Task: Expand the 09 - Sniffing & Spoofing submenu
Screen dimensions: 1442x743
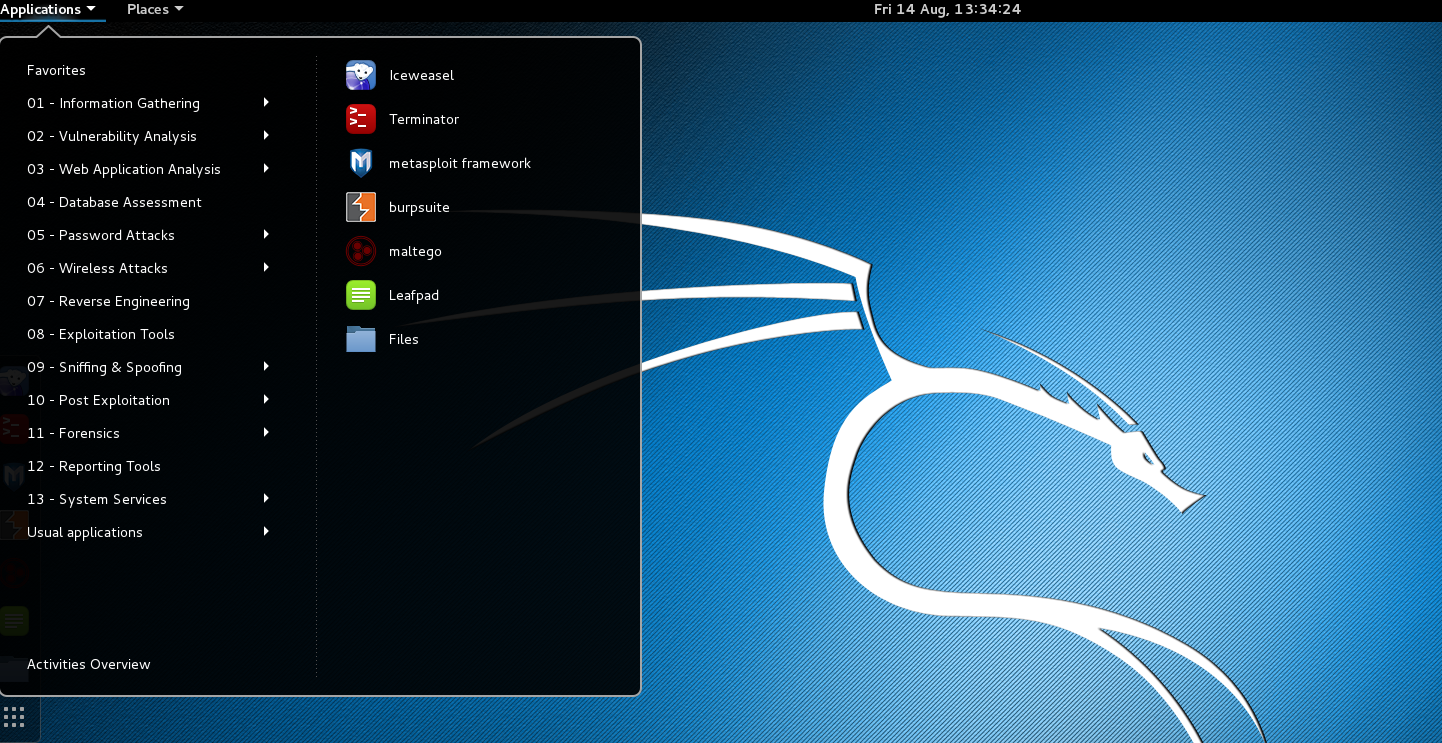Action: tap(105, 367)
